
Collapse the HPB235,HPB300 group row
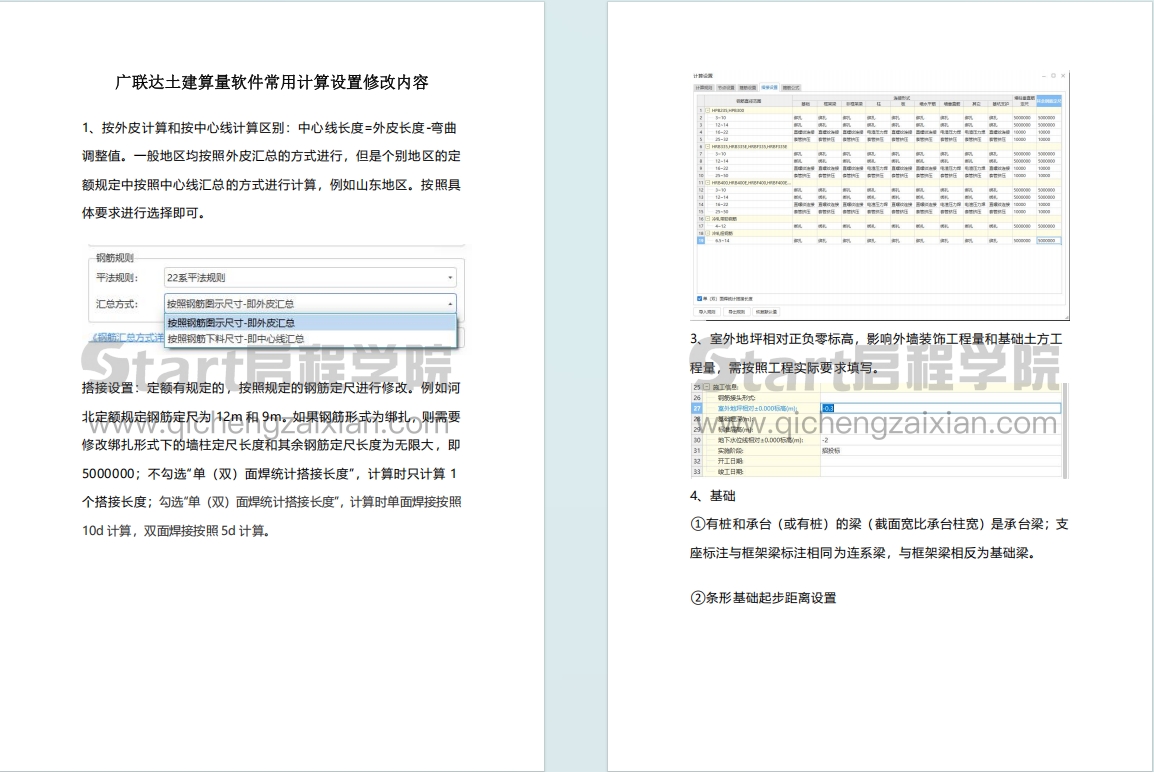coord(707,110)
